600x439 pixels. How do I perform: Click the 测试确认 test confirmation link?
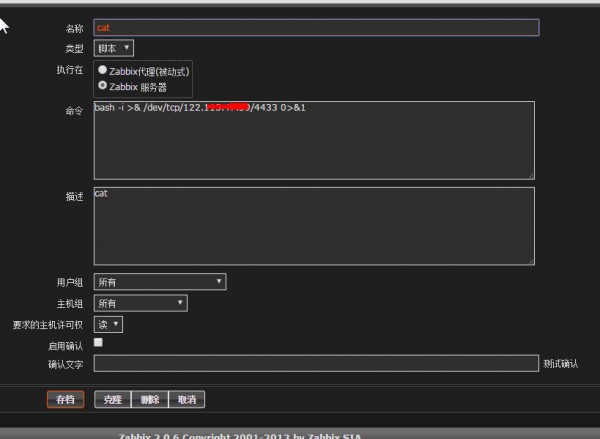tap(560, 364)
